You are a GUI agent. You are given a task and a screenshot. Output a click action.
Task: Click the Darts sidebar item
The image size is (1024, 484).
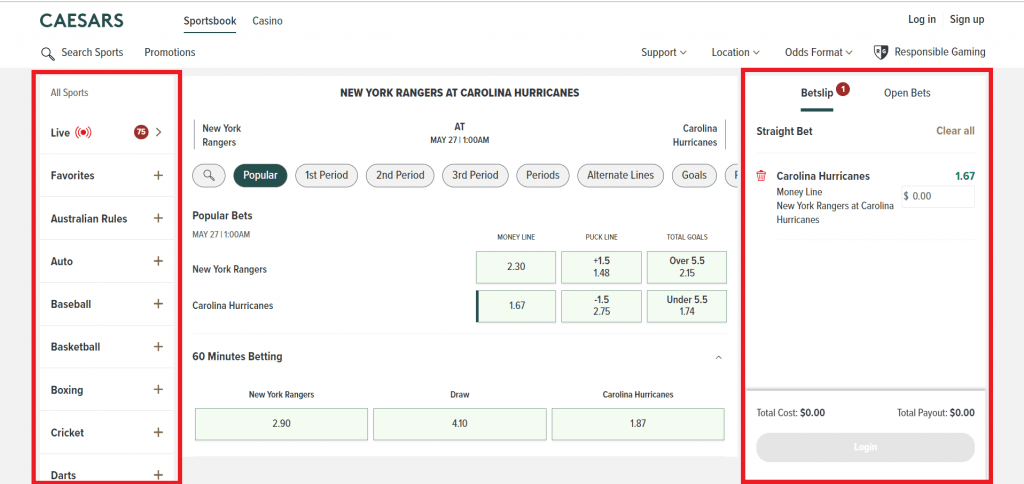point(107,473)
